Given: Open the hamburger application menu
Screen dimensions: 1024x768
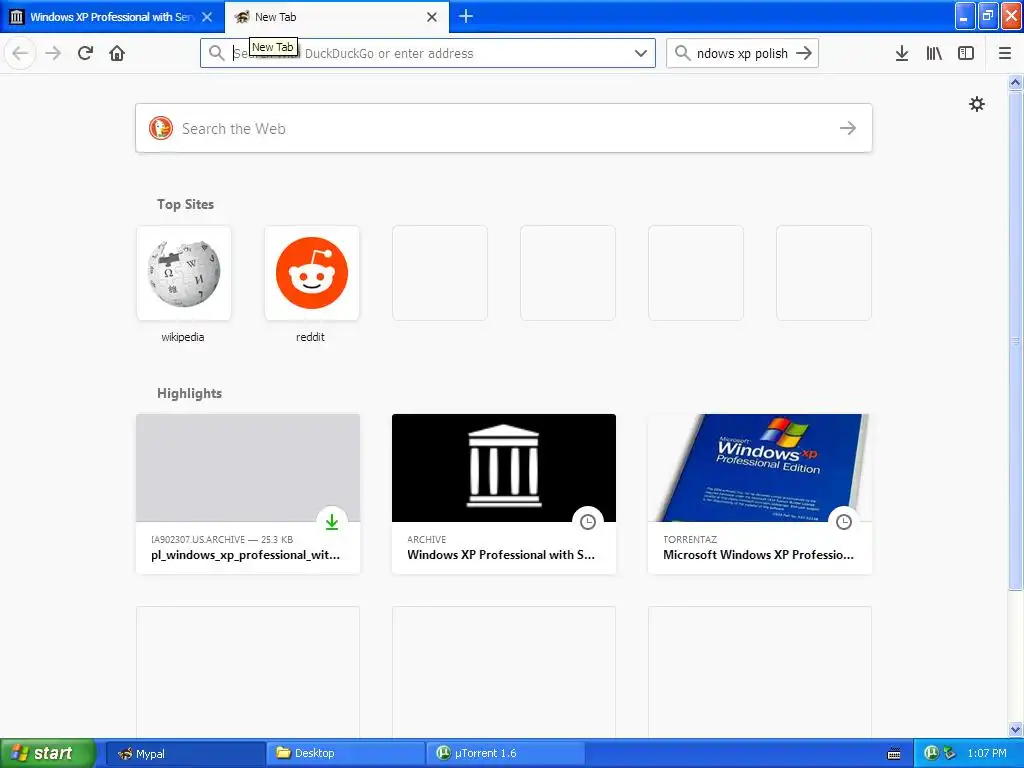Looking at the screenshot, I should [1005, 54].
